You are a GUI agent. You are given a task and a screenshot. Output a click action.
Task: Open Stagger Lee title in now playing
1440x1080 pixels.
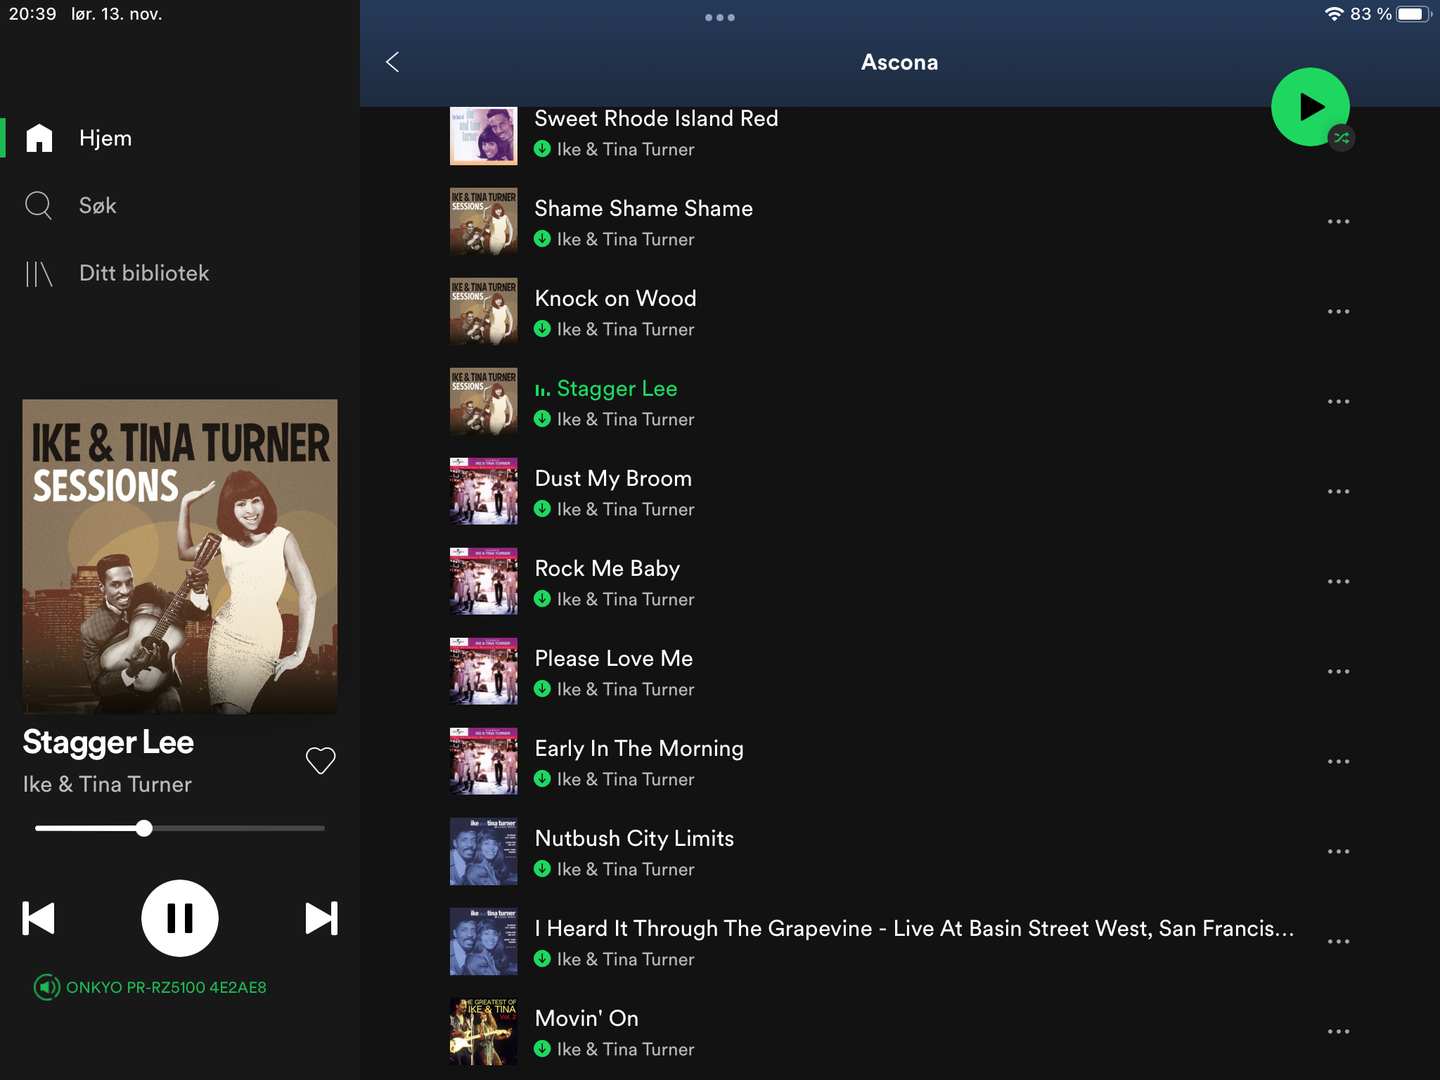click(x=108, y=742)
